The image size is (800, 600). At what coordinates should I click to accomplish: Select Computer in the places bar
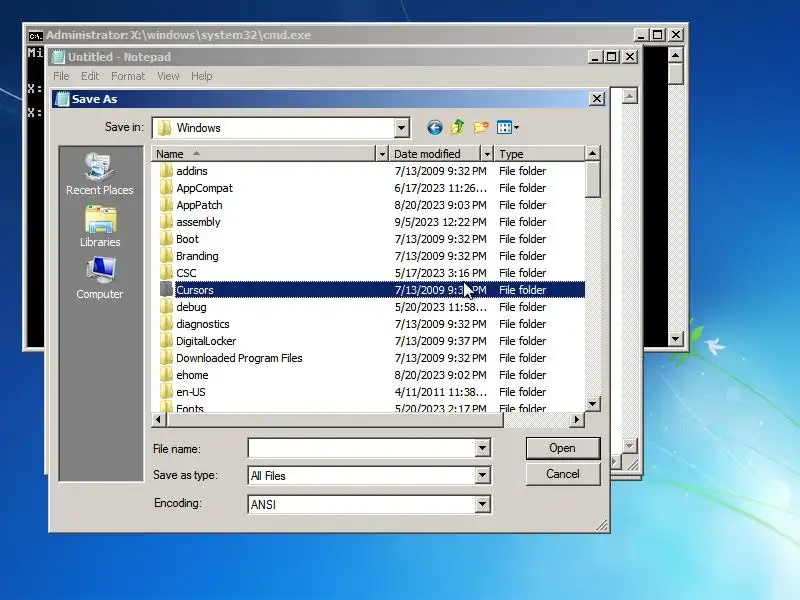tap(99, 279)
